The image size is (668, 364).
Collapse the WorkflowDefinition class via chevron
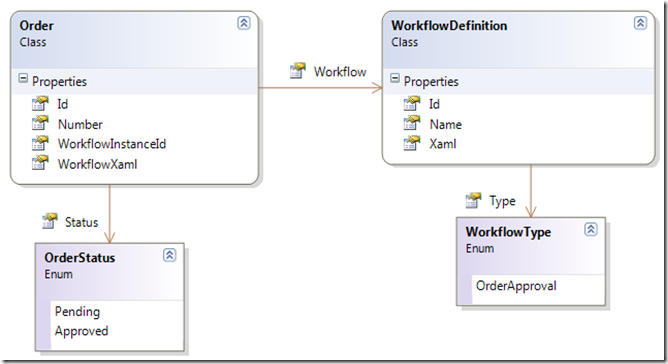tap(640, 23)
